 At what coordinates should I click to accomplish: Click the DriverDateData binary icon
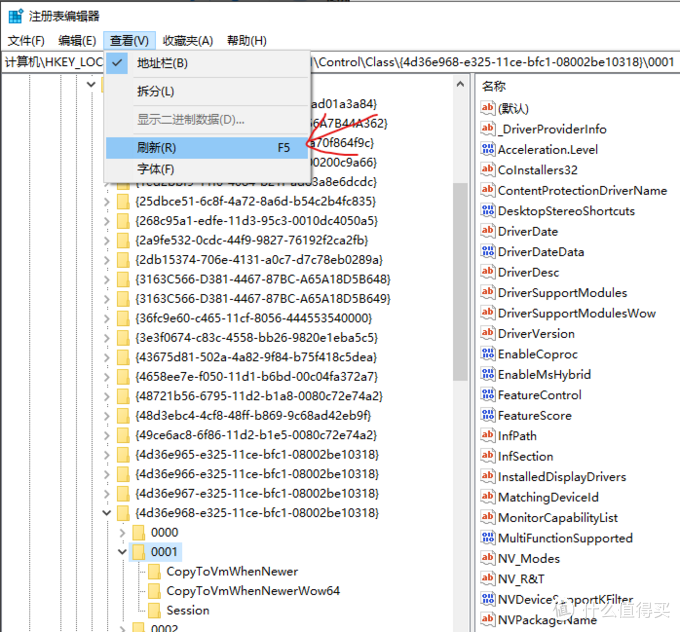[487, 251]
